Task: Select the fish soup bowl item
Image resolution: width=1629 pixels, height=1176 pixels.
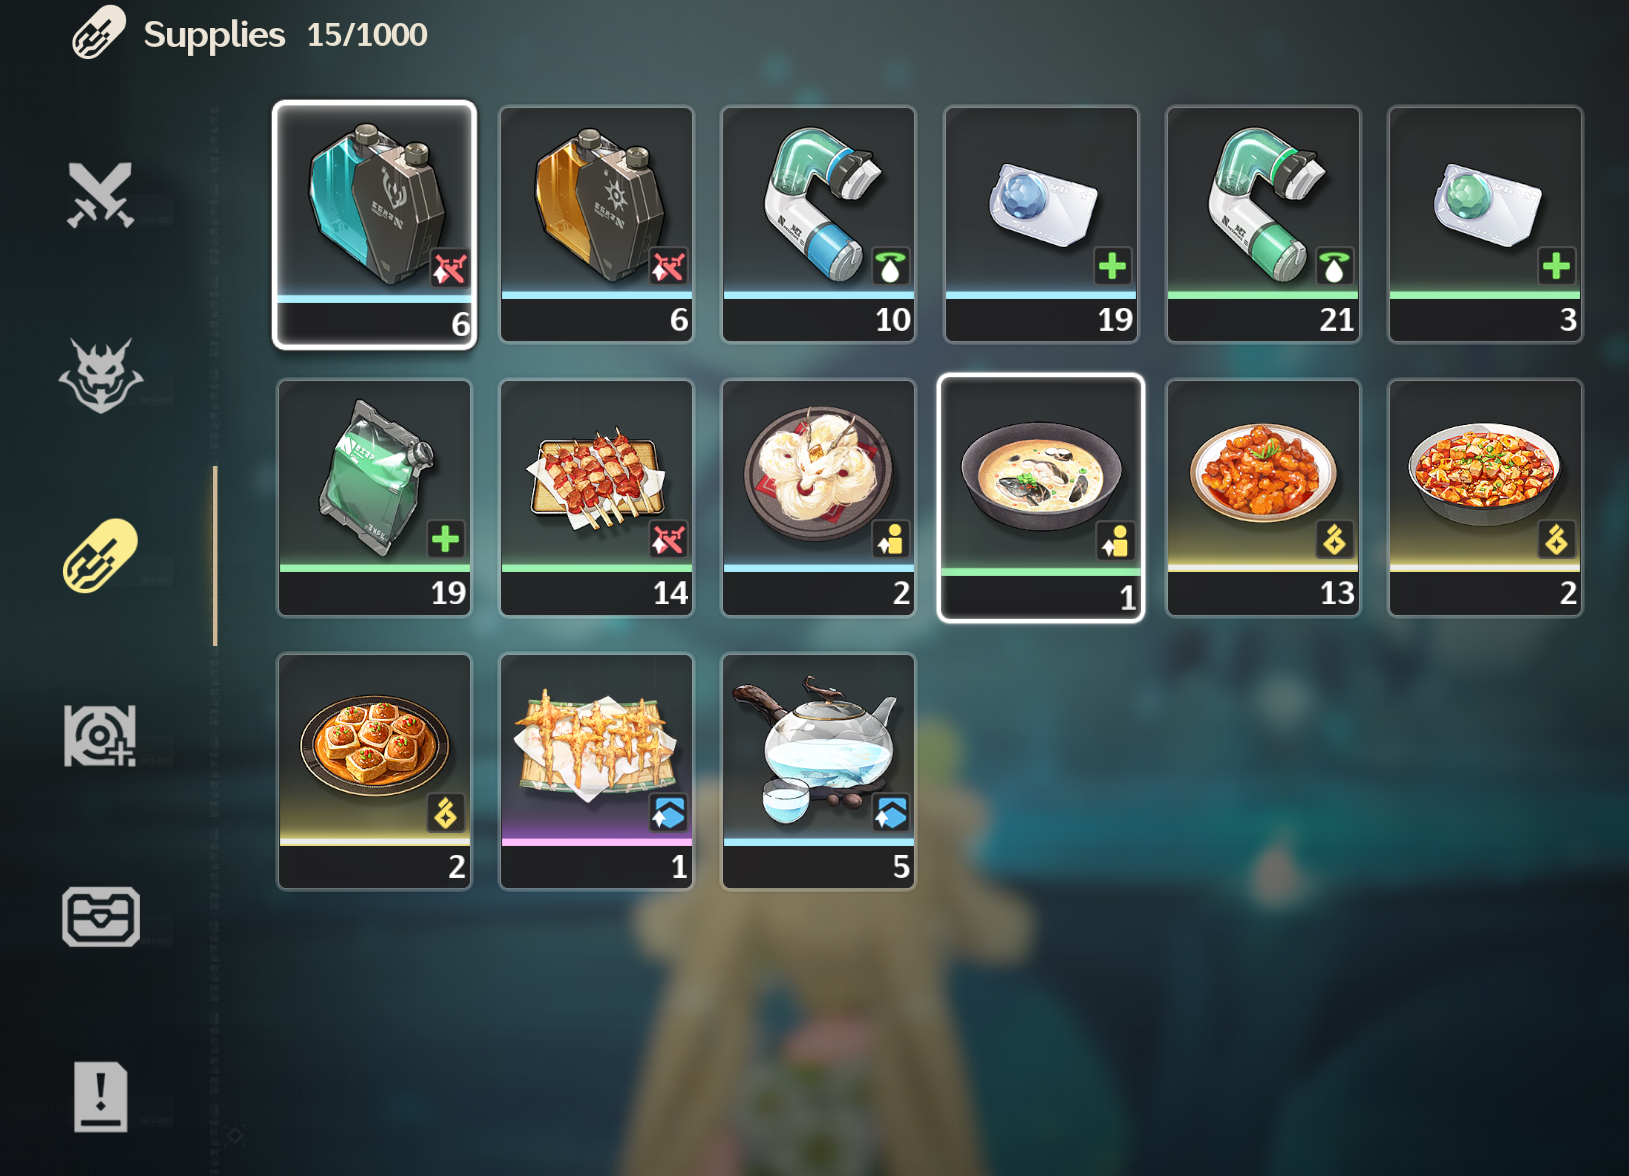Action: (1041, 498)
